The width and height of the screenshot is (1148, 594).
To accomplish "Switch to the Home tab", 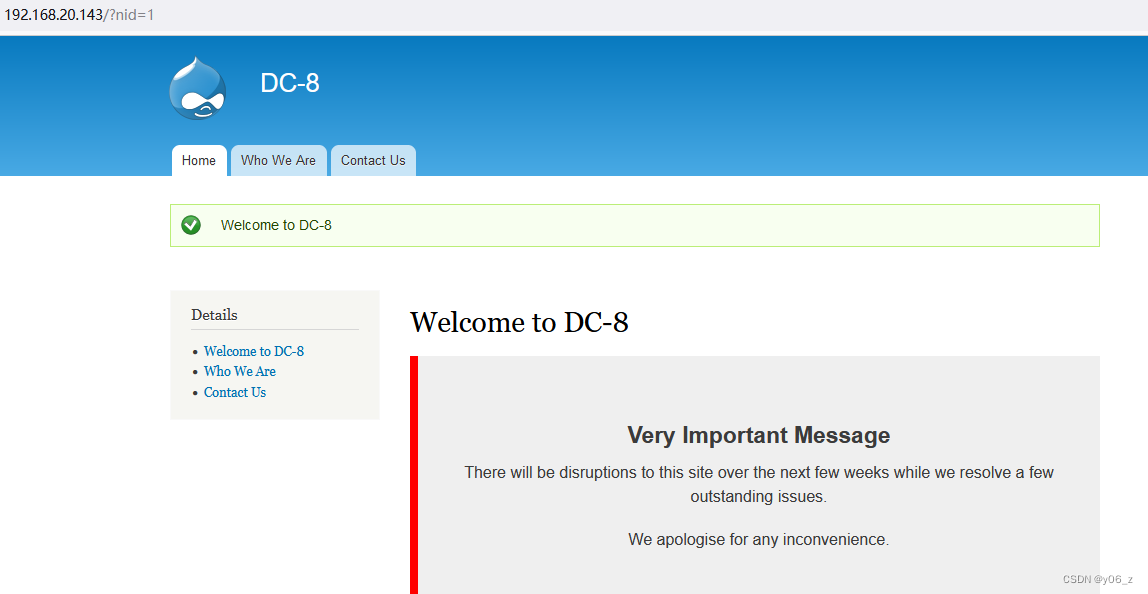I will (x=199, y=160).
